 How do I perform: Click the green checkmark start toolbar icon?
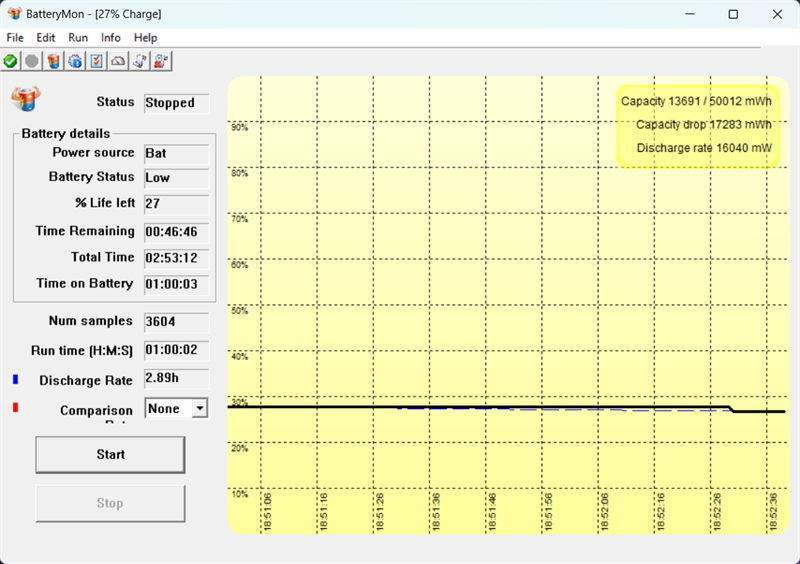[x=11, y=61]
